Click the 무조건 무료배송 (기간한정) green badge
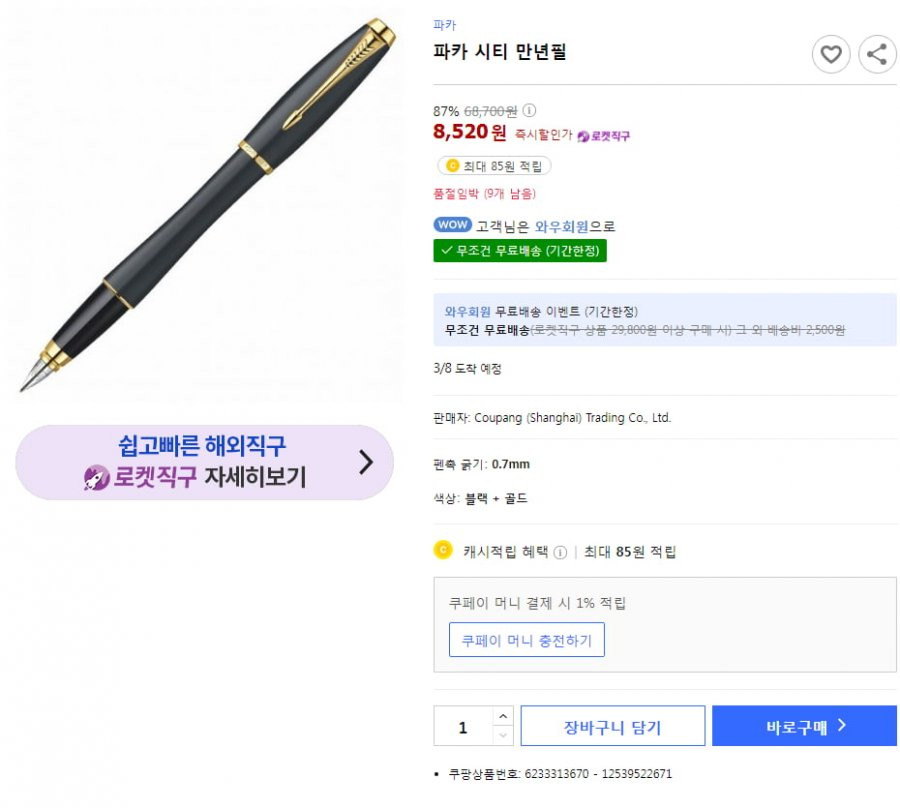Image resolution: width=900 pixels, height=808 pixels. tap(519, 251)
